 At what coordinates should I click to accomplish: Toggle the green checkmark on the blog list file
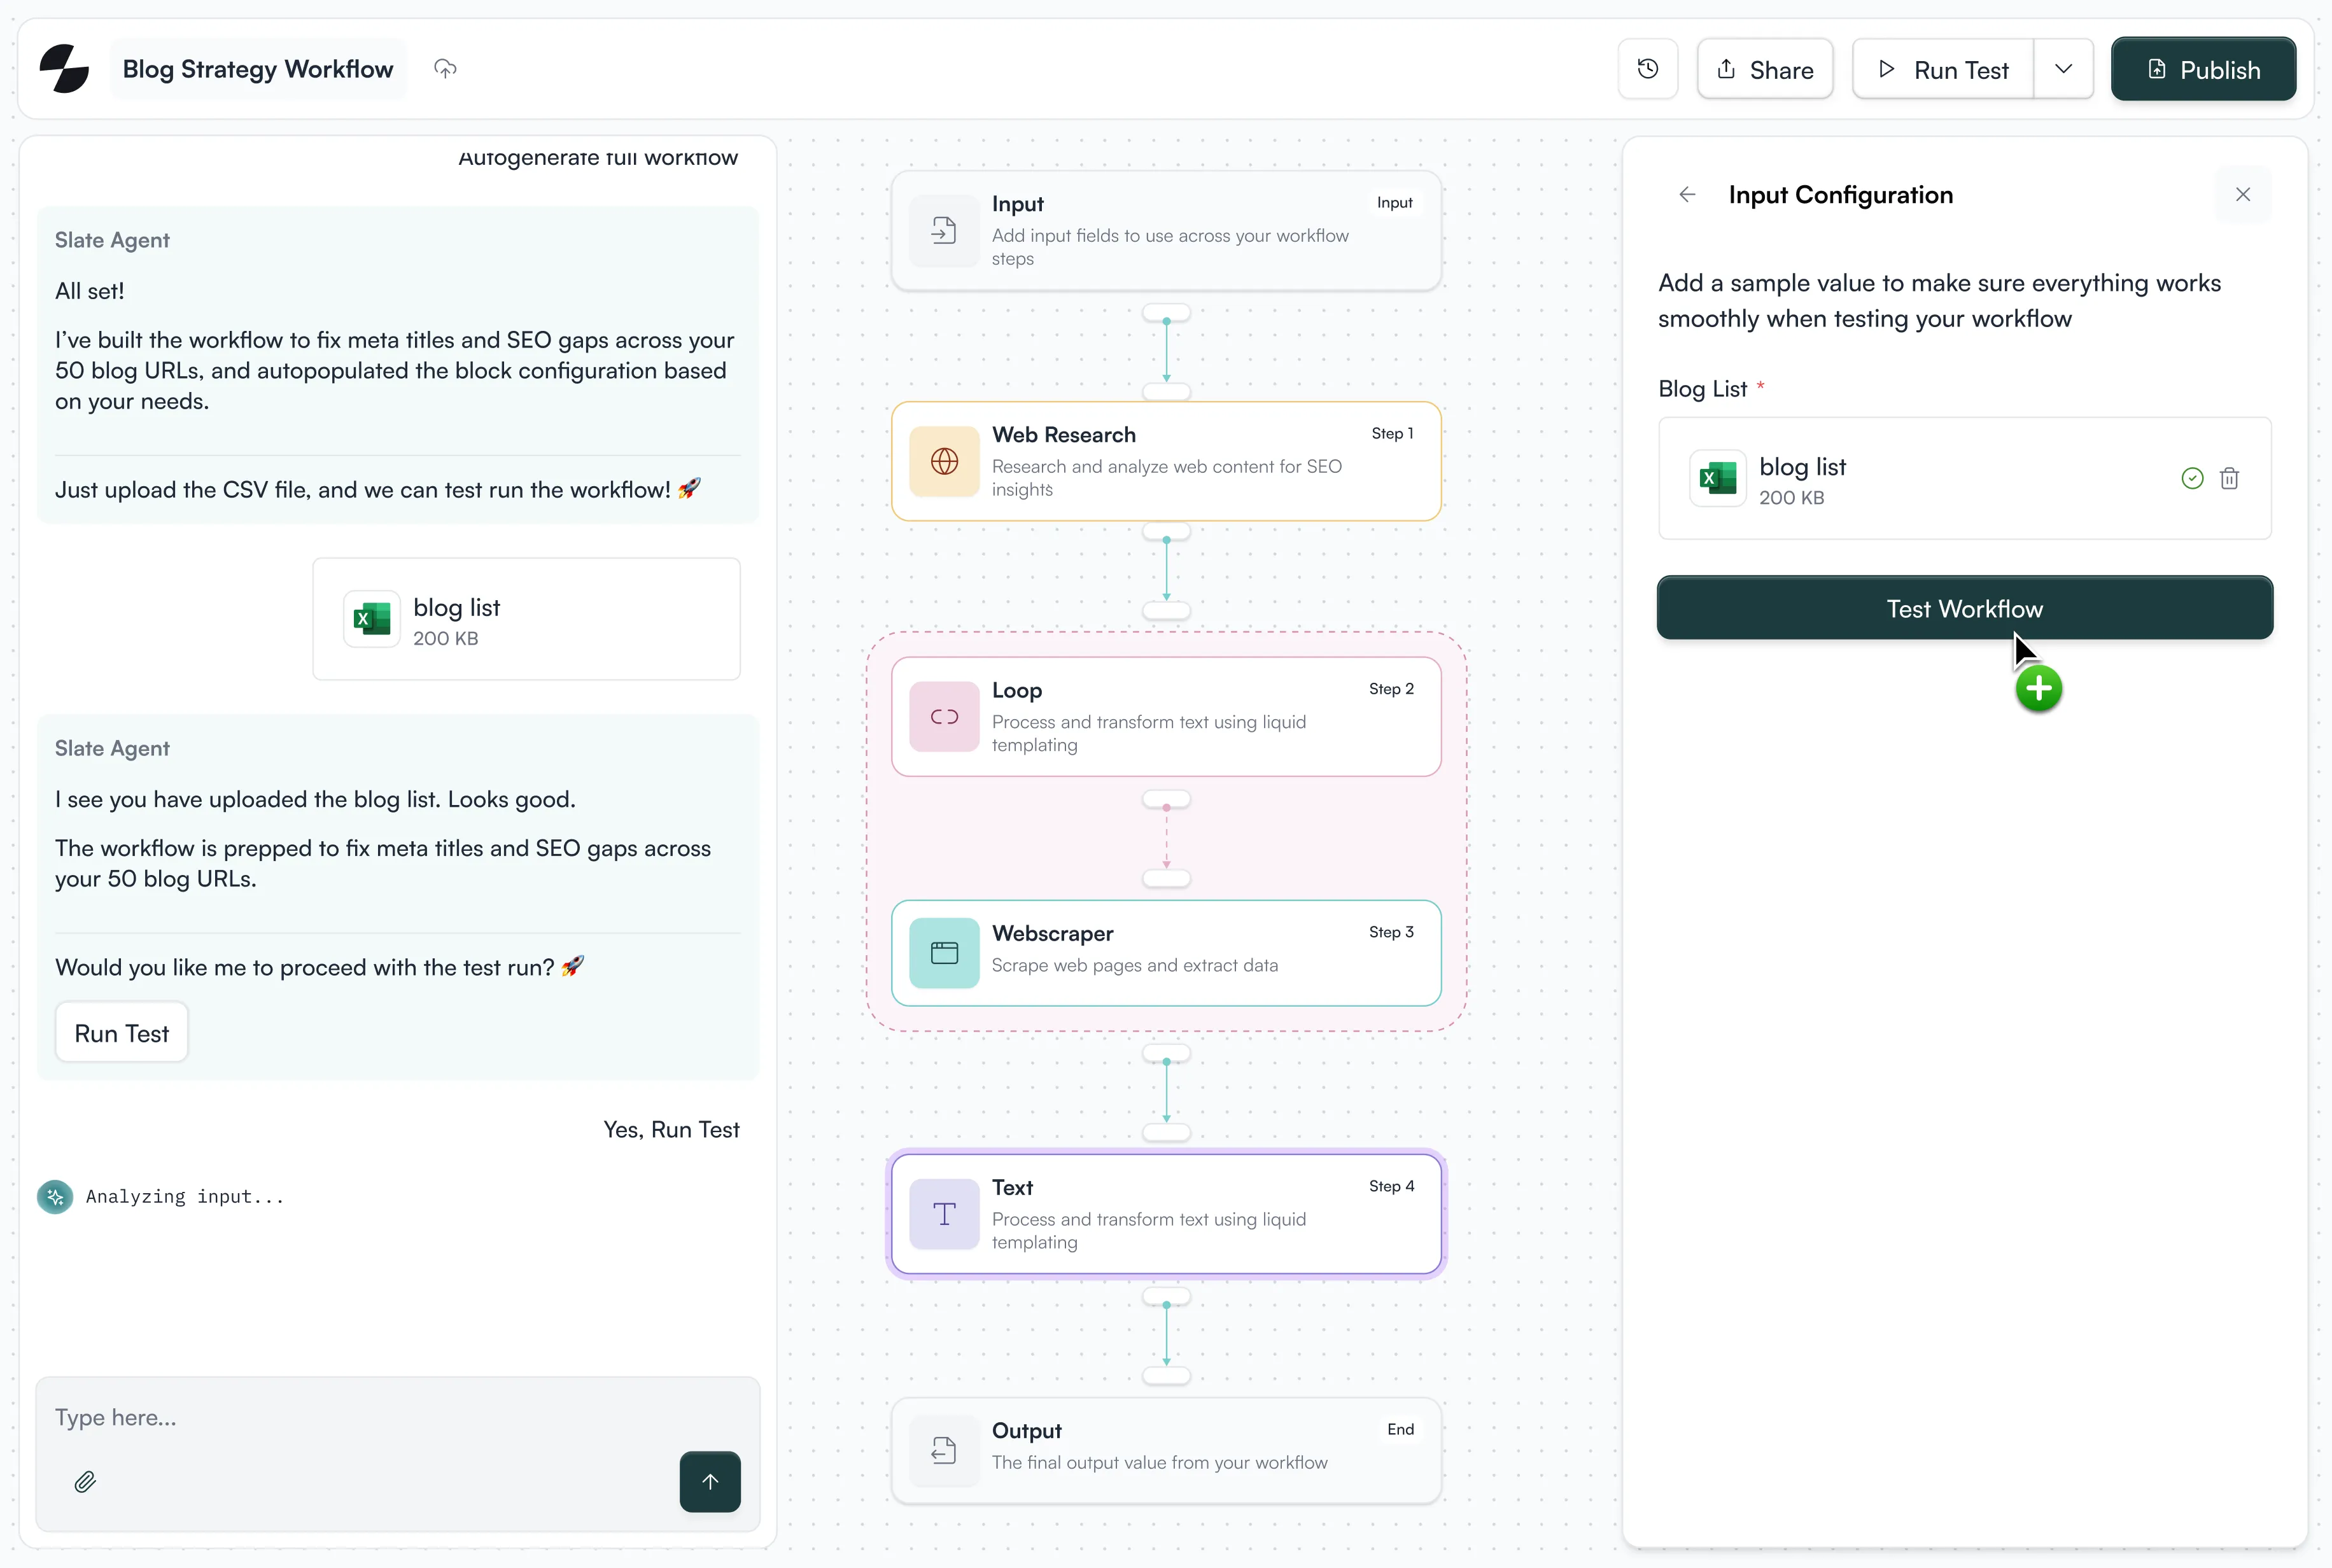[x=2191, y=478]
